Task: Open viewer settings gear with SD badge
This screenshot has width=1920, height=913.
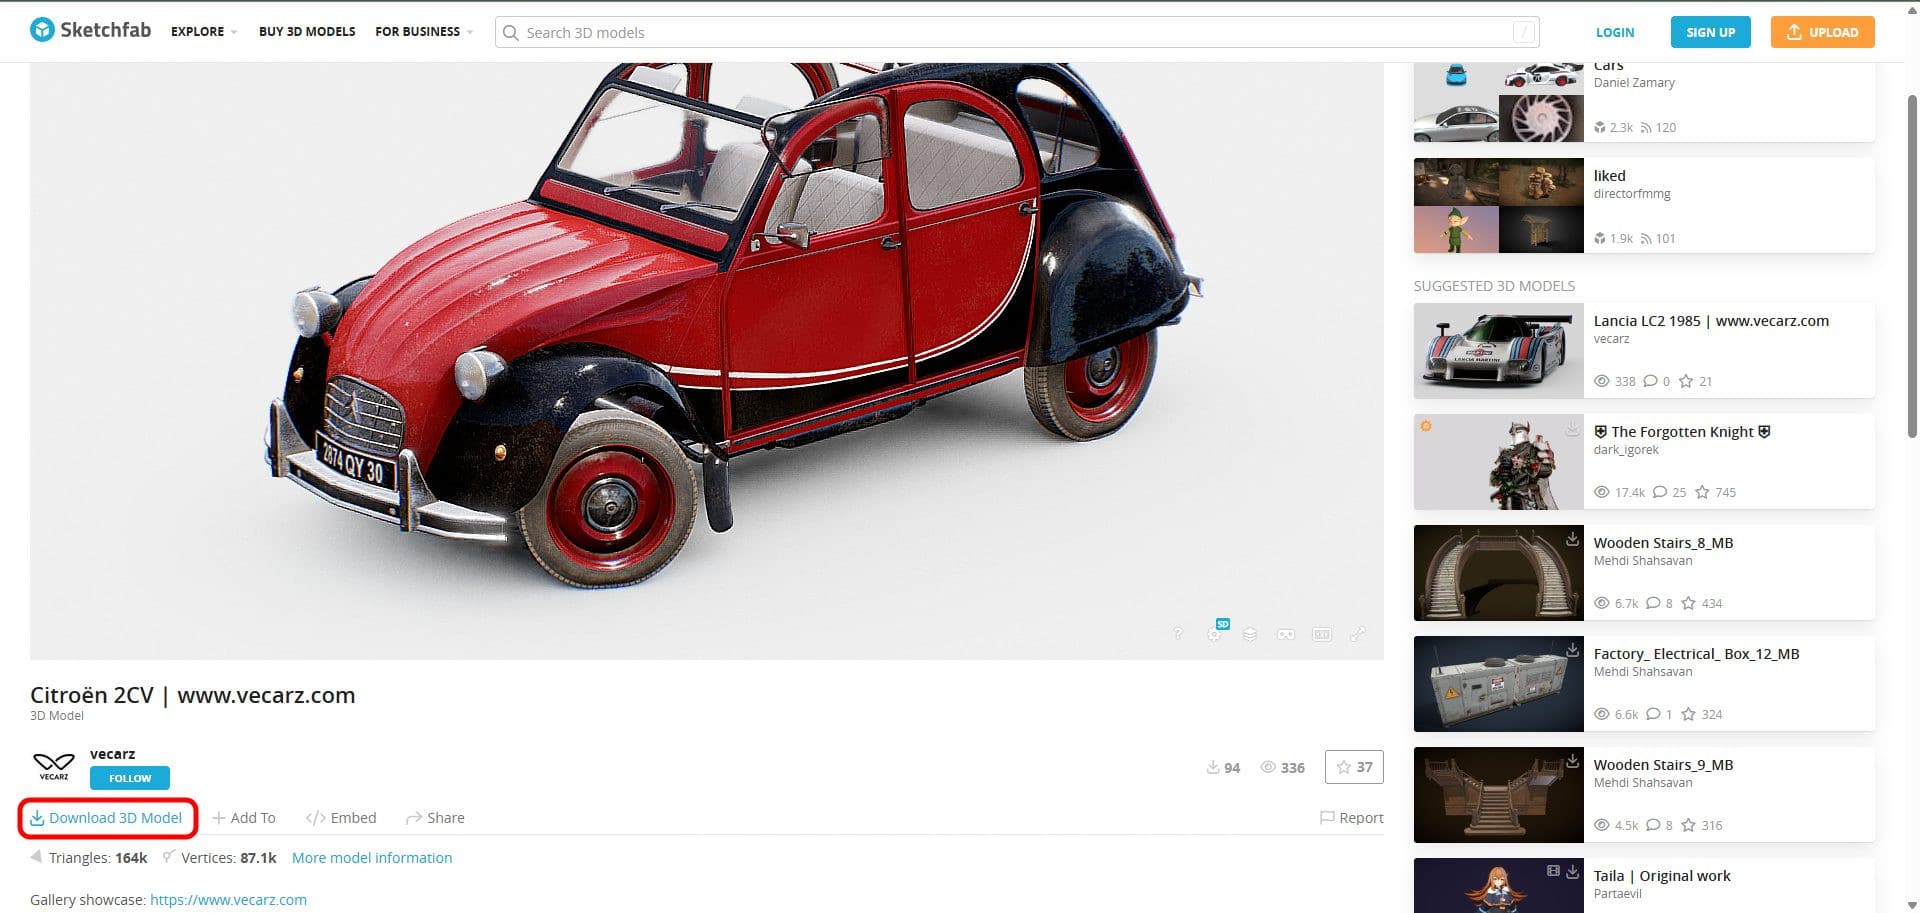Action: point(1215,632)
